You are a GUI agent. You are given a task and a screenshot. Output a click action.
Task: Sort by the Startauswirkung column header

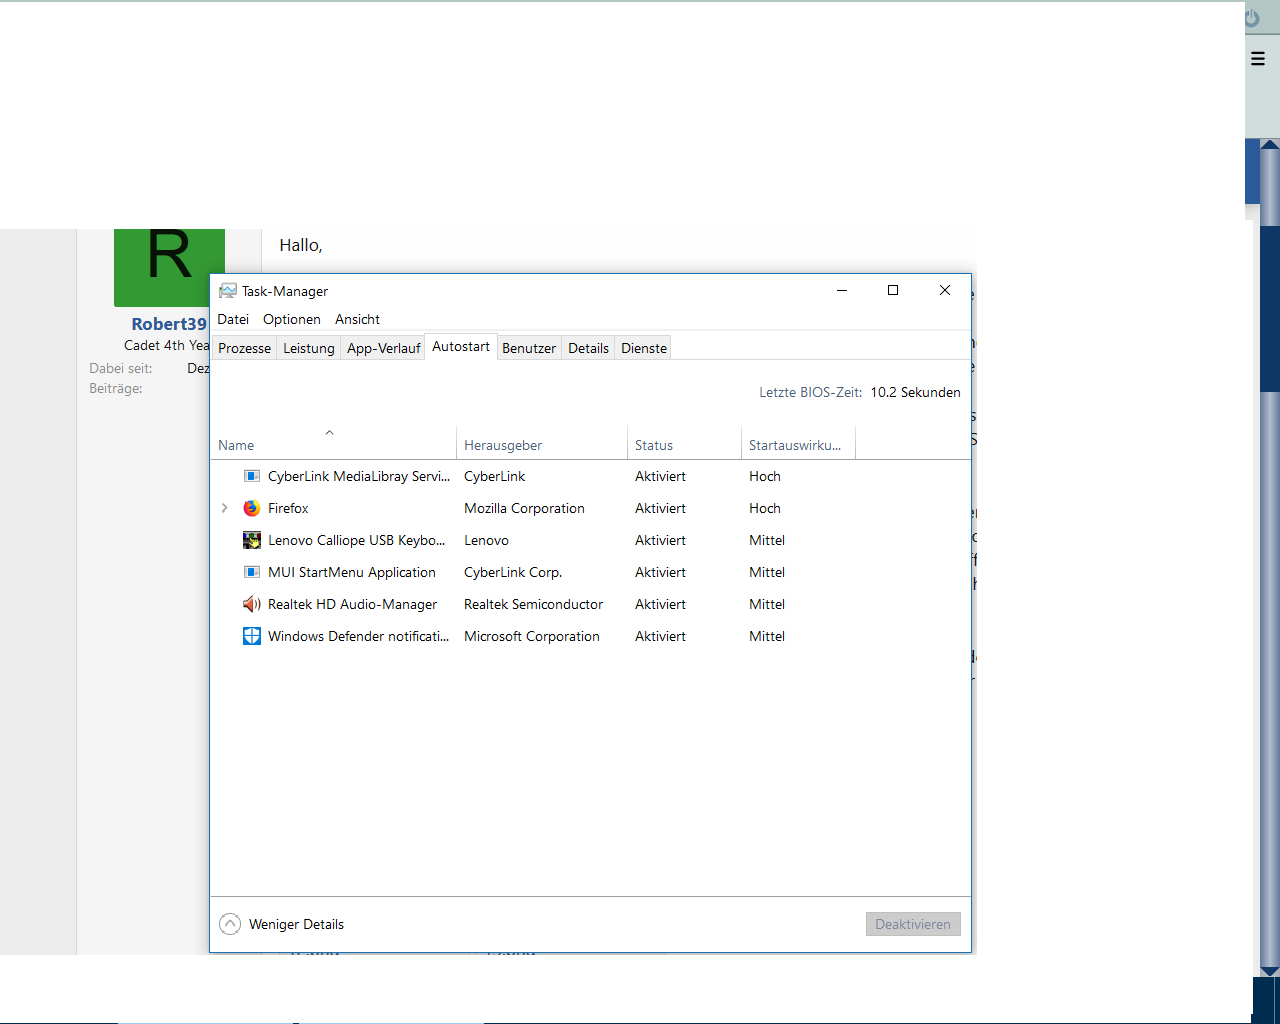coord(798,445)
